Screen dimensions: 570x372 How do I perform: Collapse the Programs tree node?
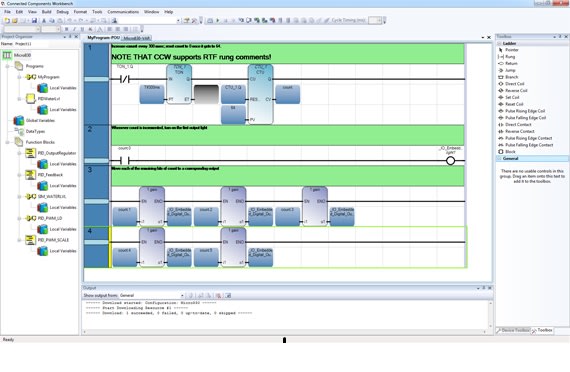point(7,66)
